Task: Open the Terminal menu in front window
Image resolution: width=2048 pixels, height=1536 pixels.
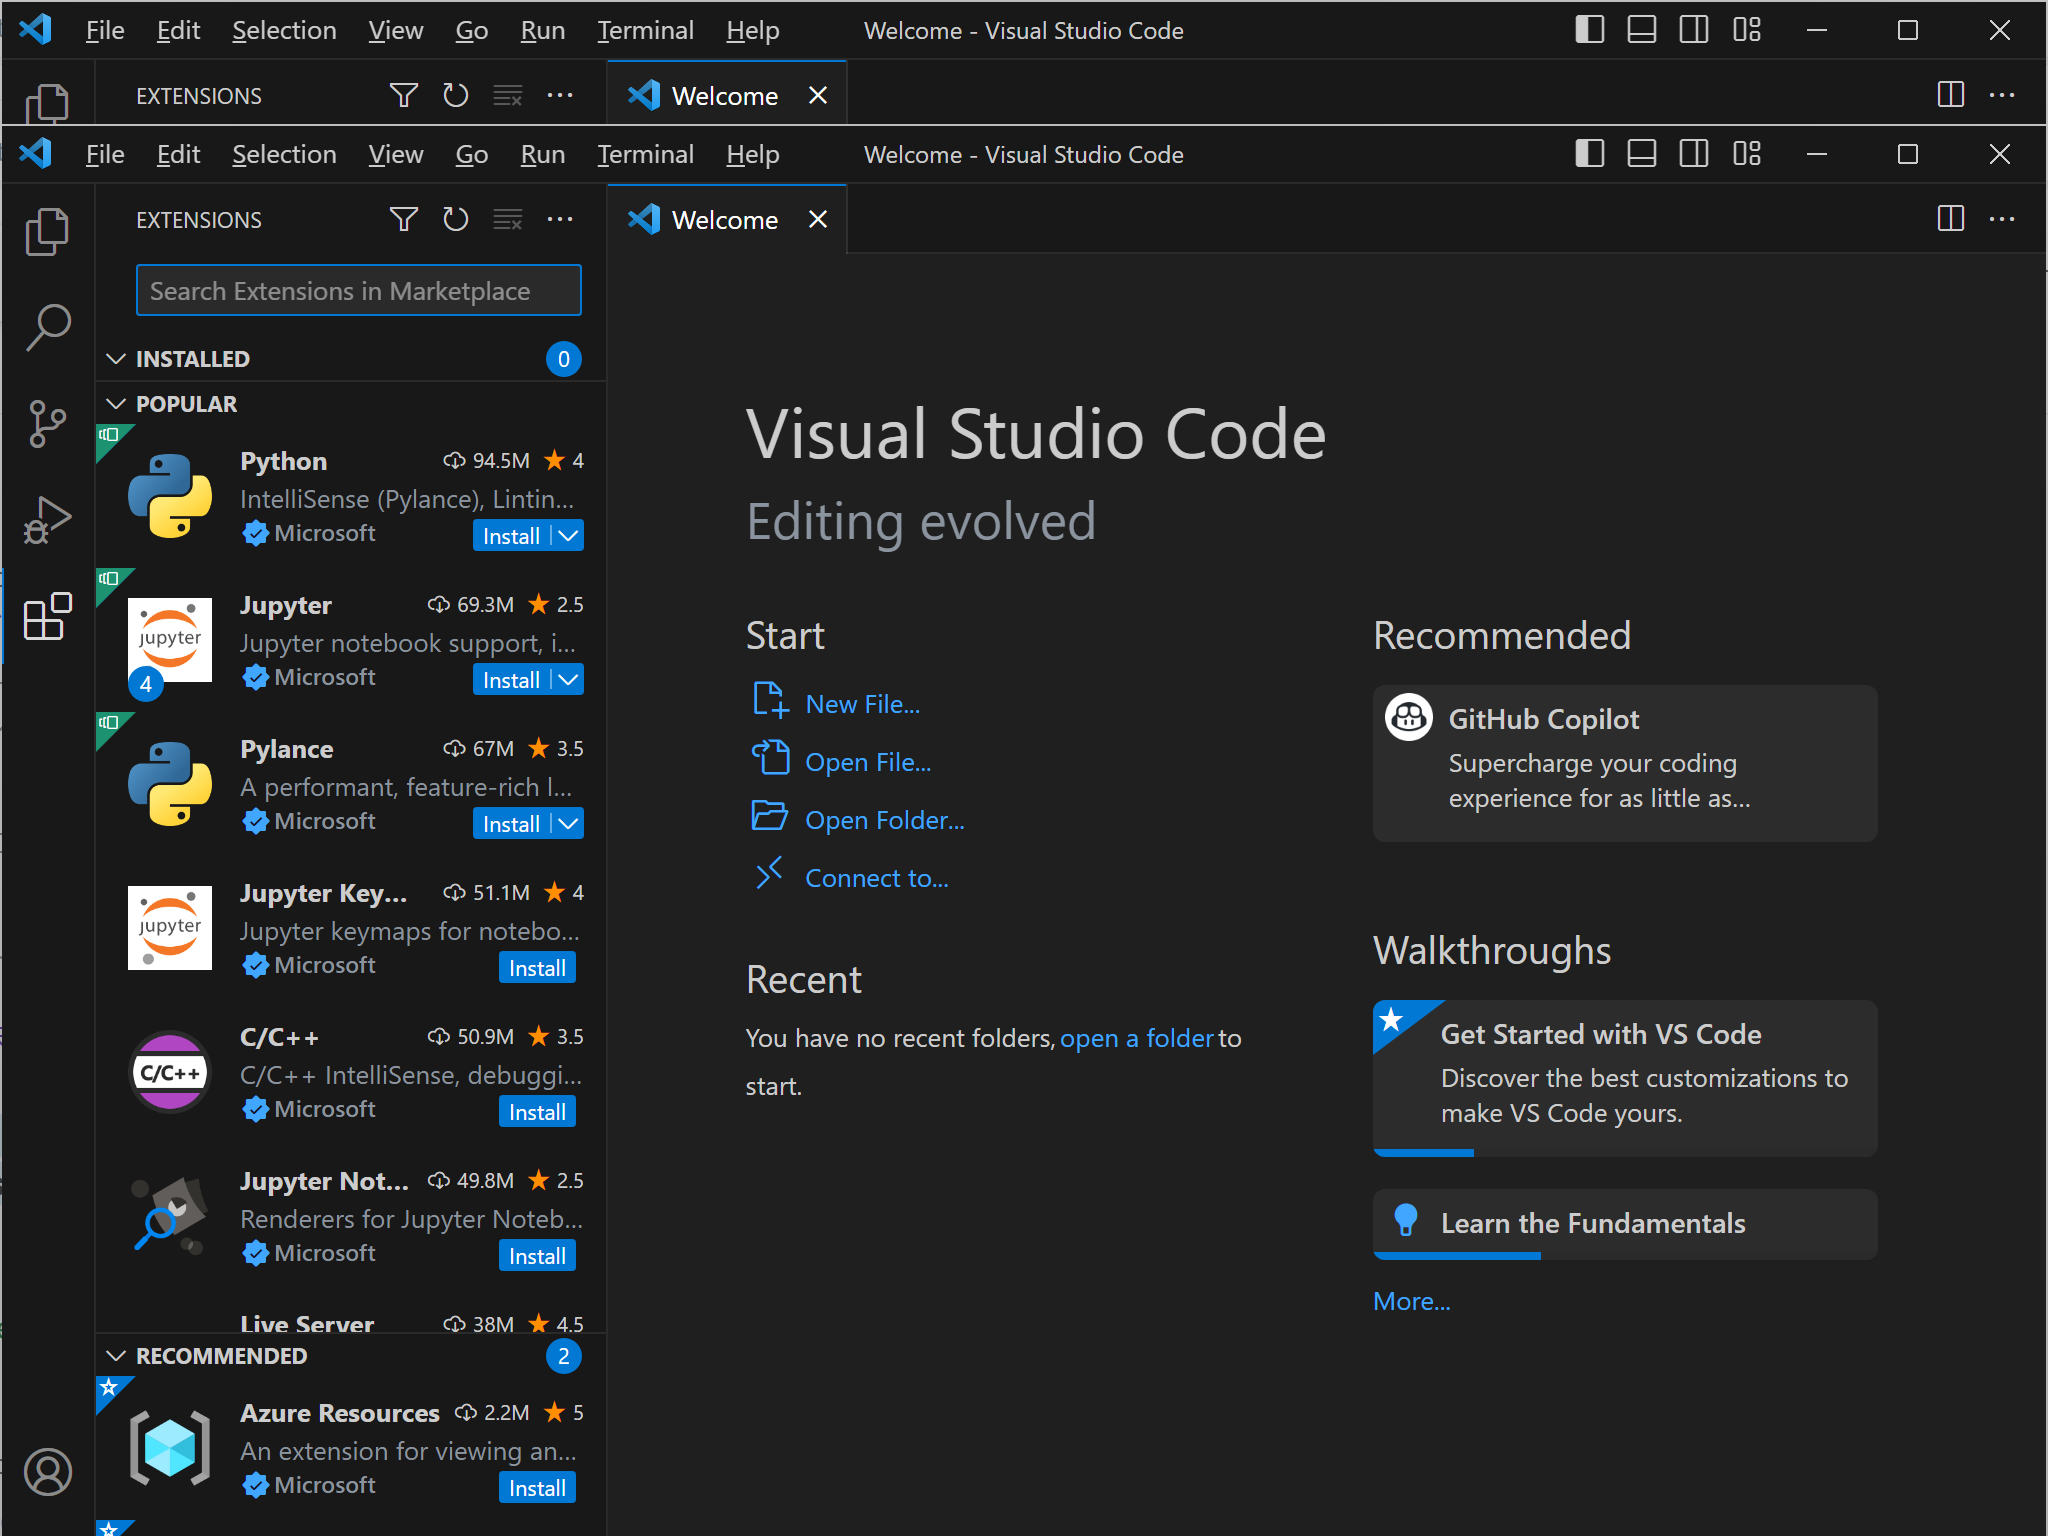Action: pyautogui.click(x=645, y=154)
